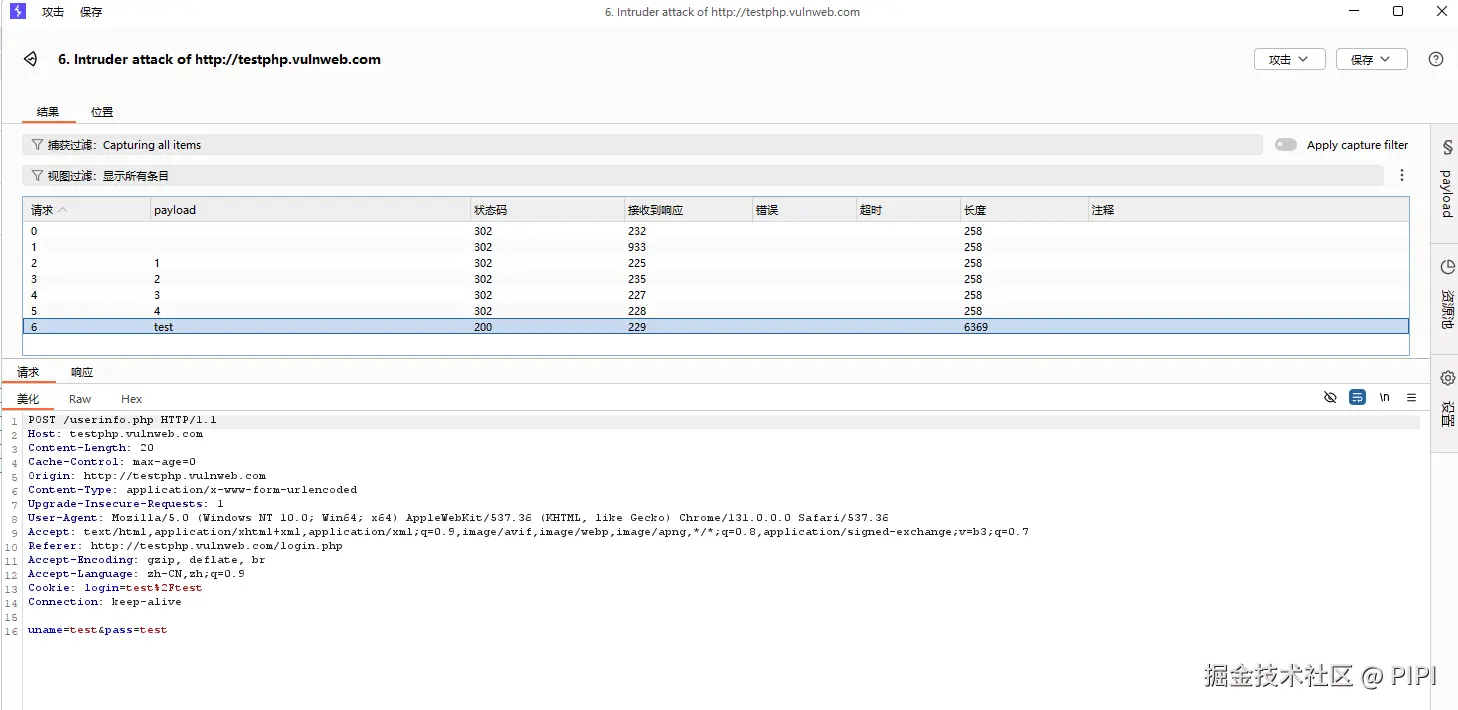
Task: Sort by the 错误 column header
Action: [804, 210]
